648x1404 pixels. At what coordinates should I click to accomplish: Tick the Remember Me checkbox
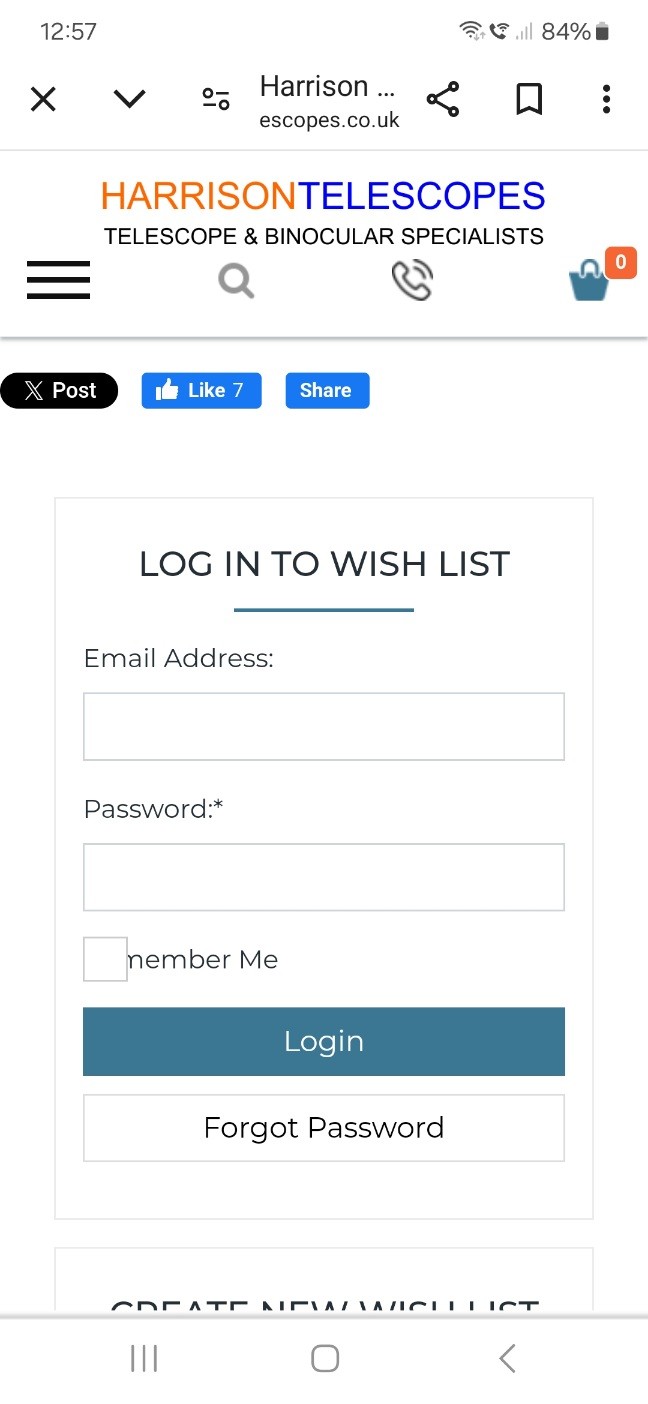(105, 959)
